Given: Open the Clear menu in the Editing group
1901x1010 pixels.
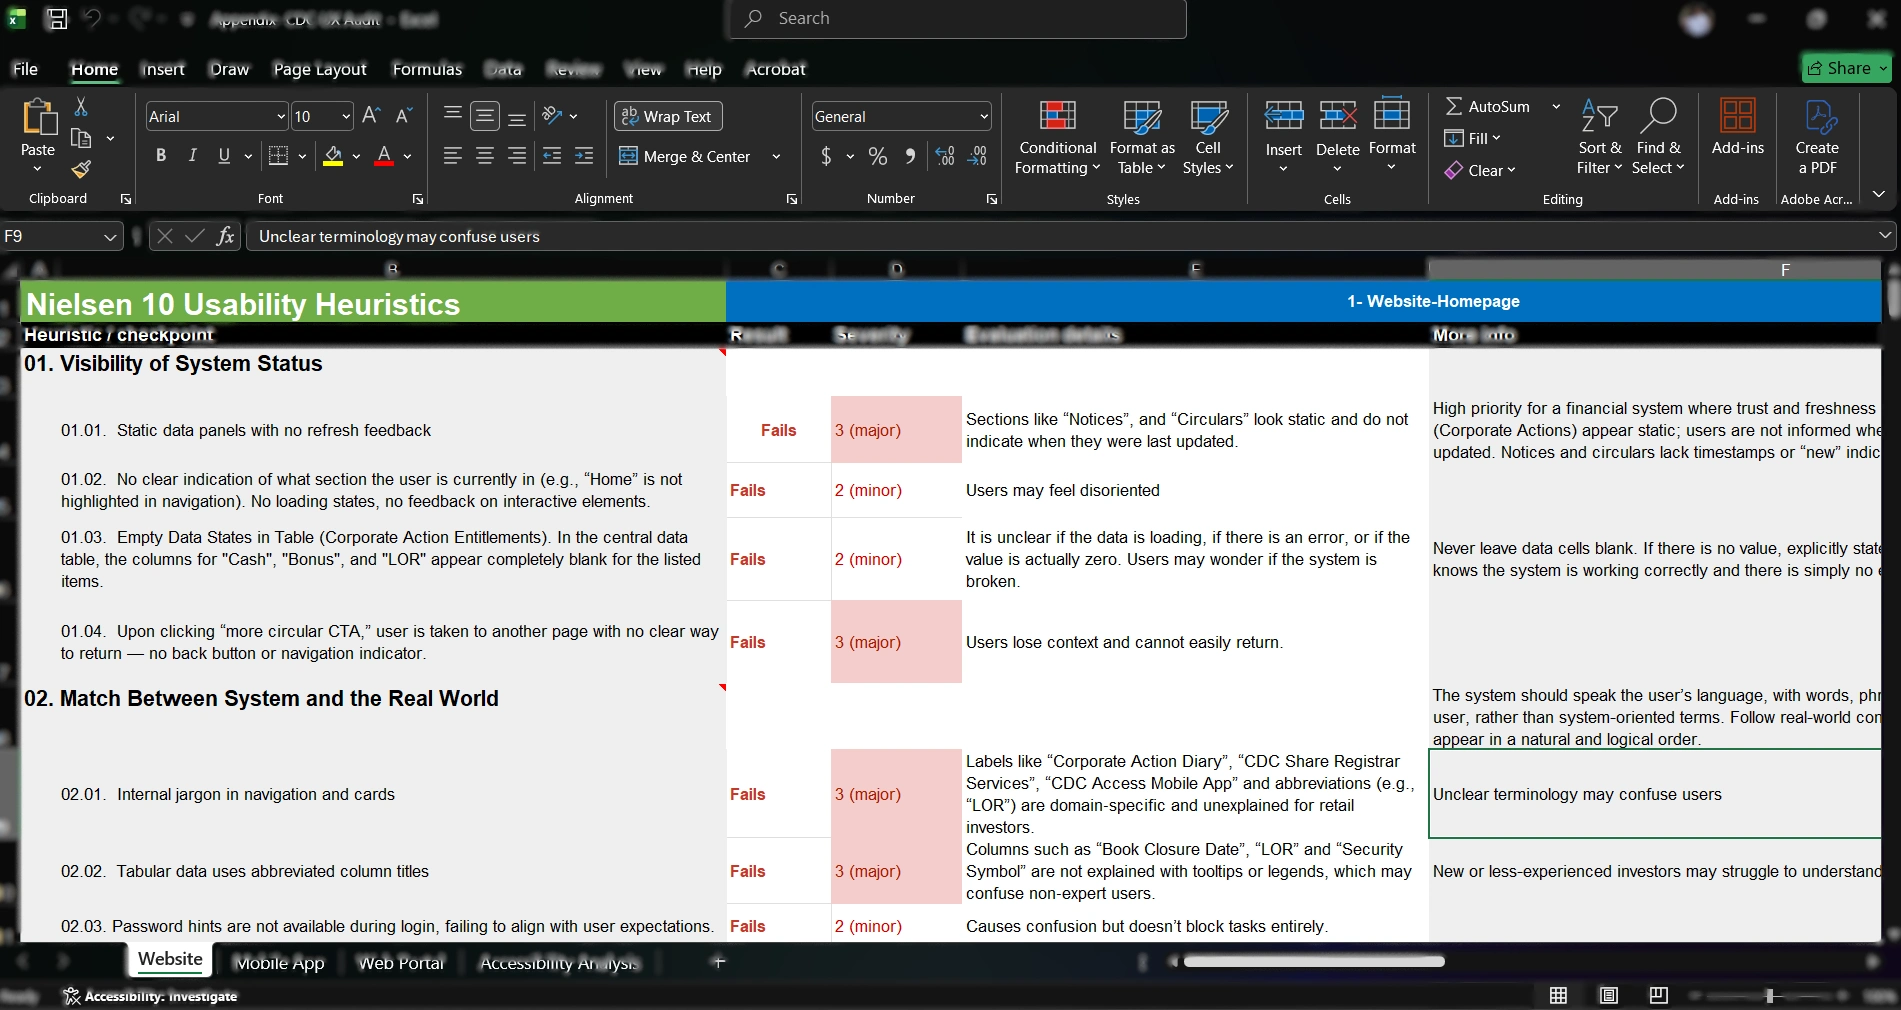Looking at the screenshot, I should (1480, 170).
